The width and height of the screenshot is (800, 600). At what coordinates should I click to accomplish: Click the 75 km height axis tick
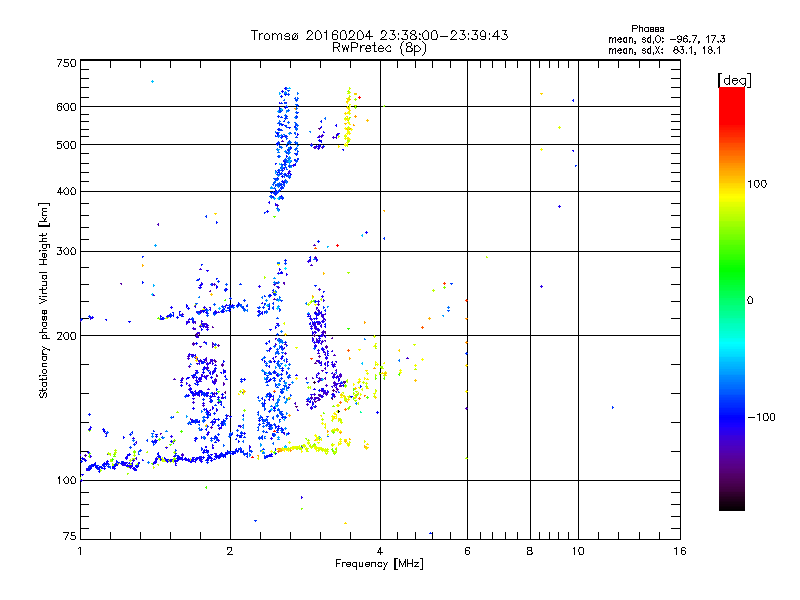click(70, 536)
